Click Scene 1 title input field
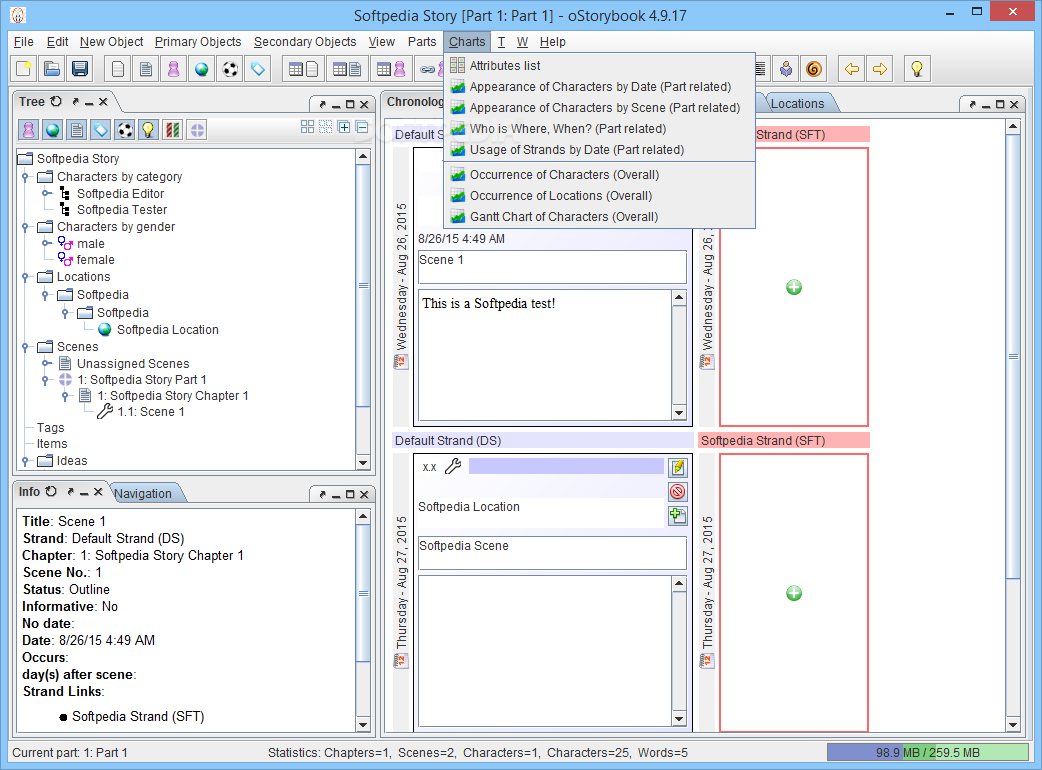This screenshot has width=1042, height=770. click(552, 267)
